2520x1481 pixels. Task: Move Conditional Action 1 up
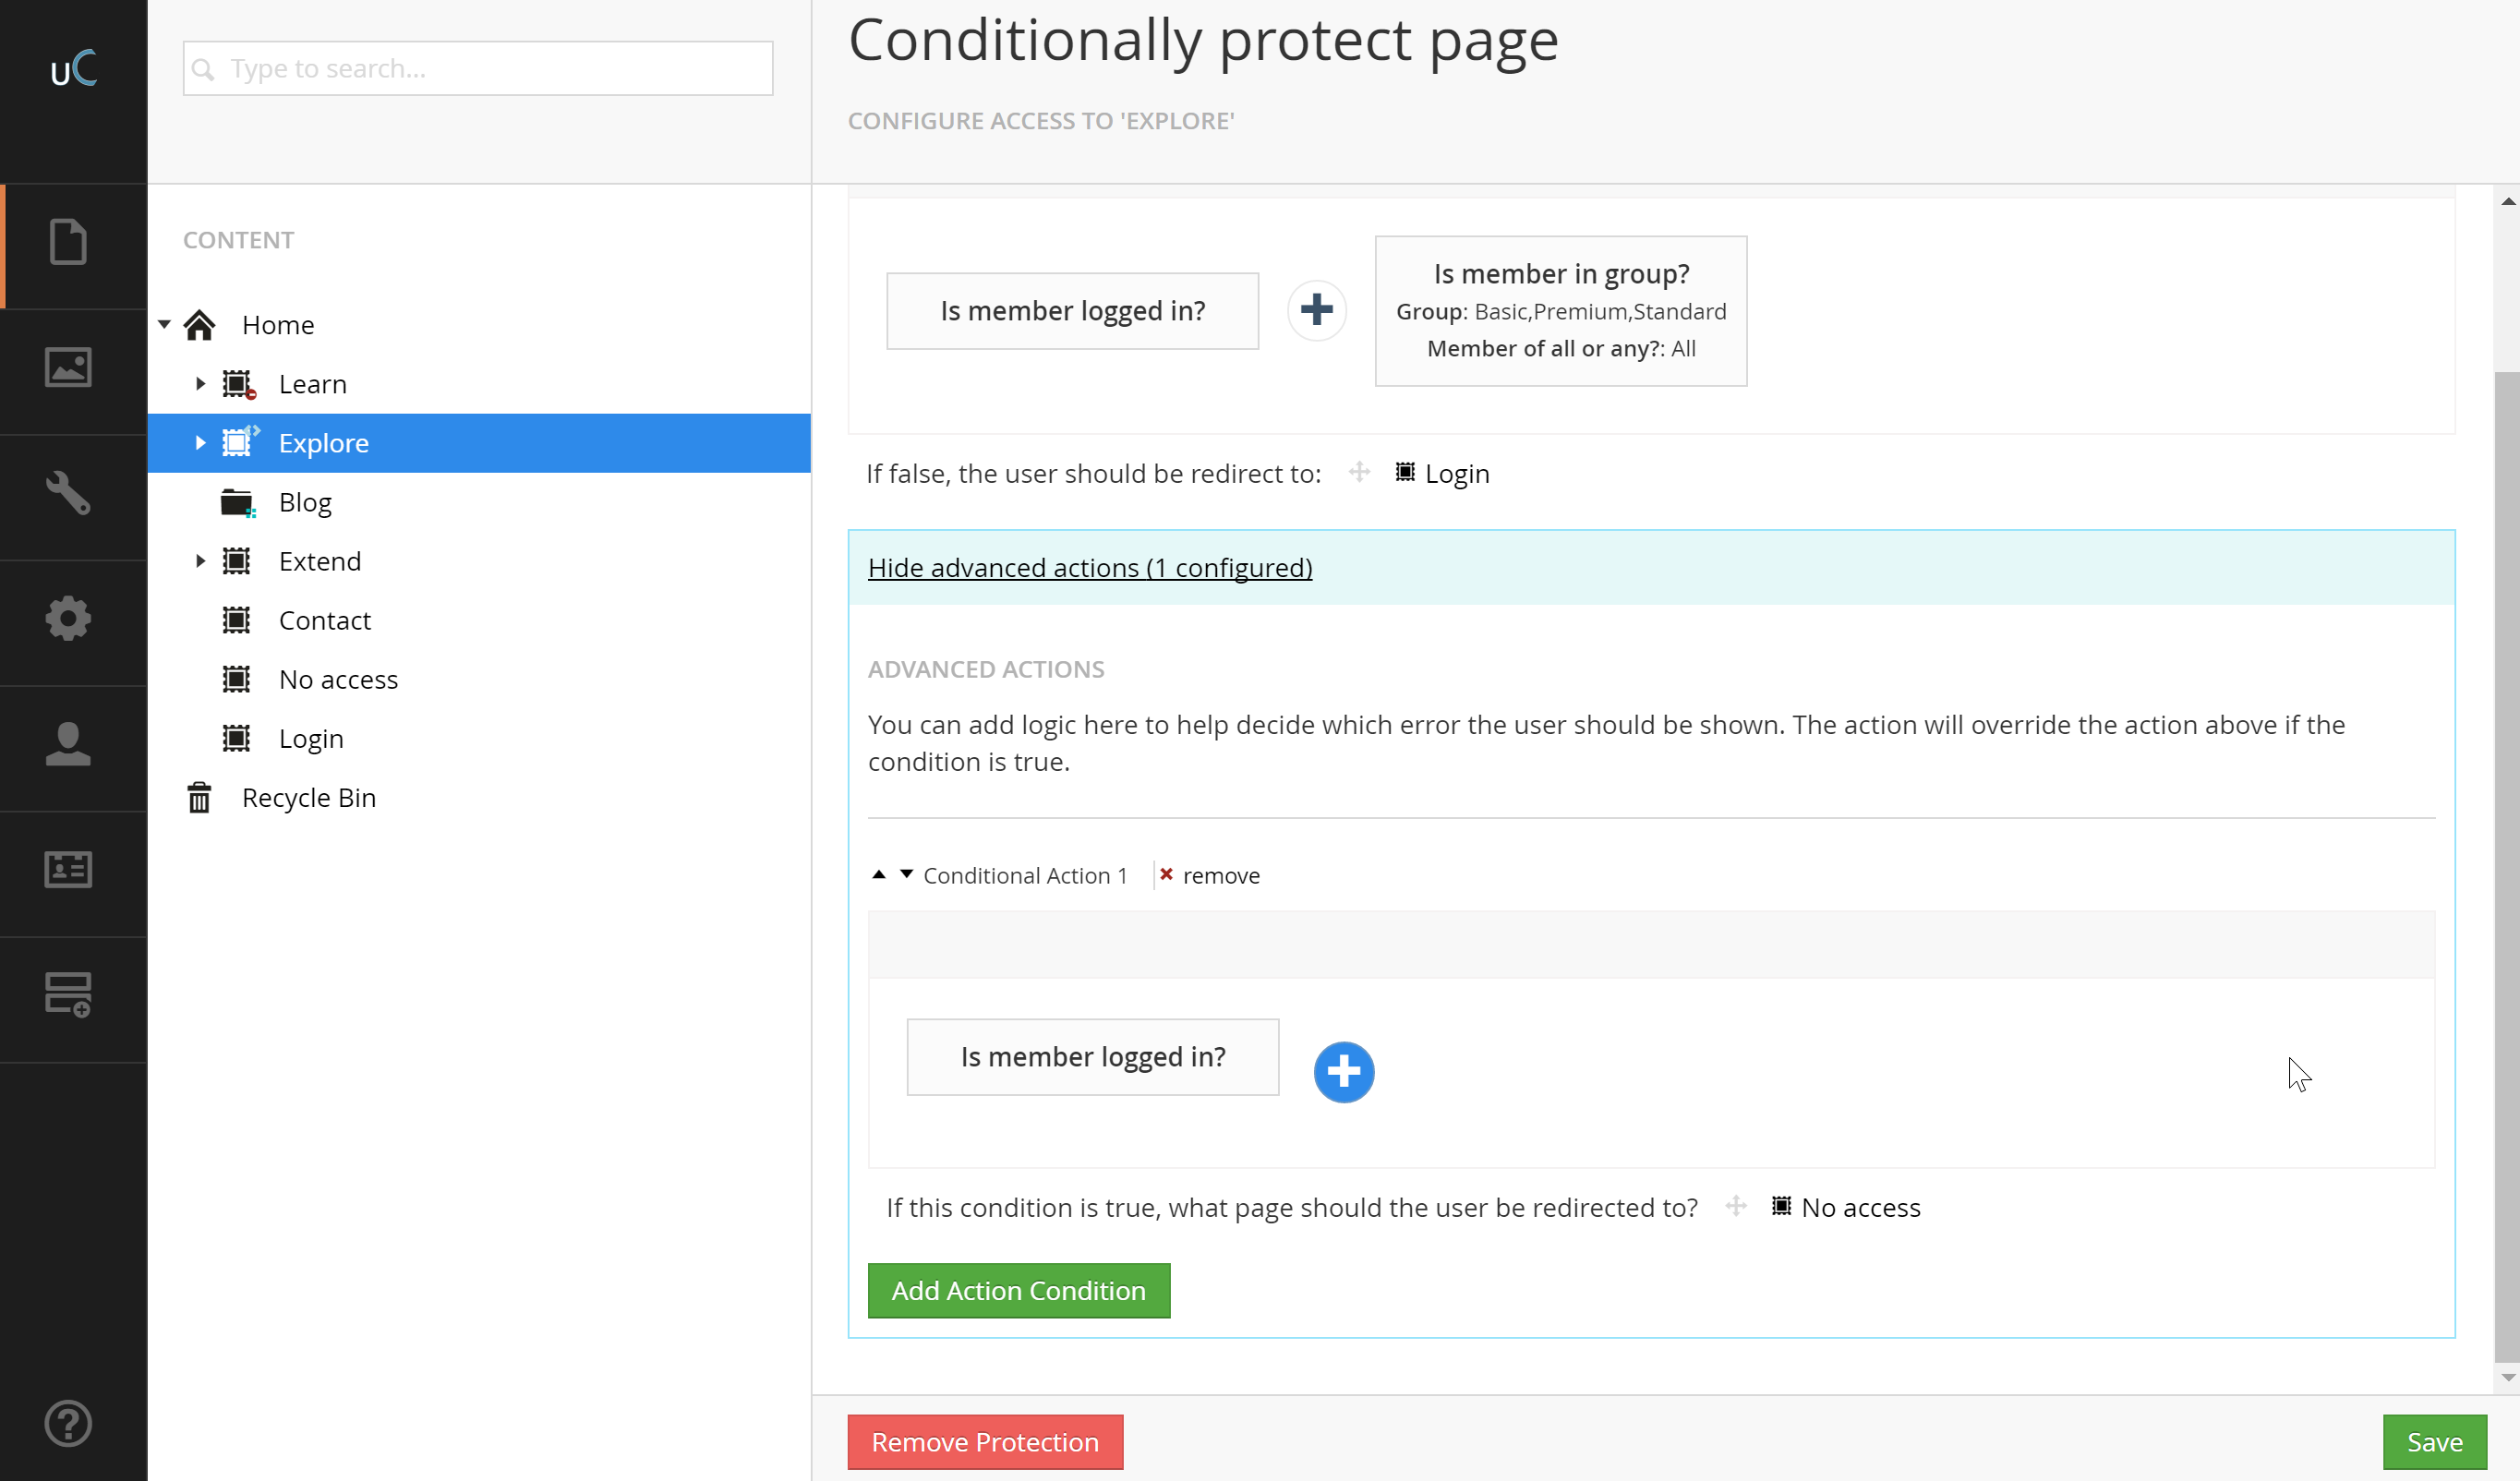tap(878, 874)
